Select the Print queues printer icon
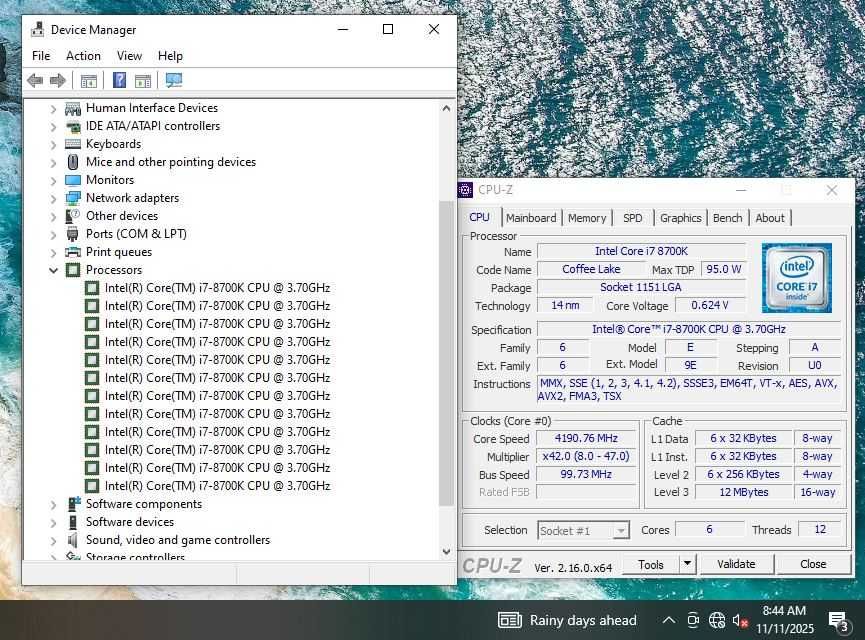 point(73,252)
